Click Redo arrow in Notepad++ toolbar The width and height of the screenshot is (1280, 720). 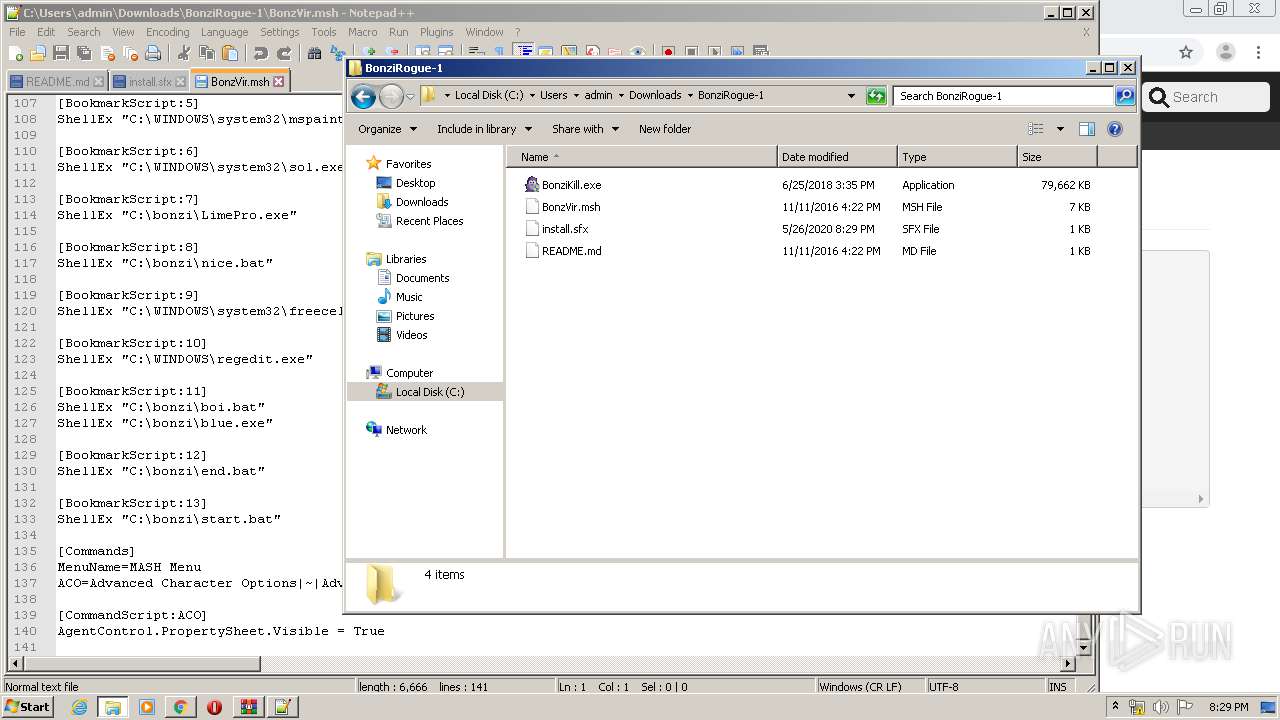pyautogui.click(x=284, y=52)
